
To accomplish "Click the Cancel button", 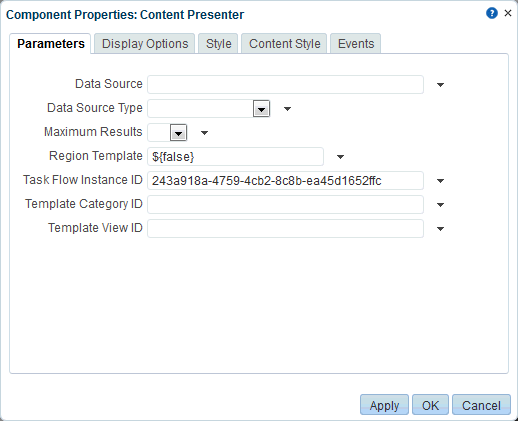I will tap(481, 405).
